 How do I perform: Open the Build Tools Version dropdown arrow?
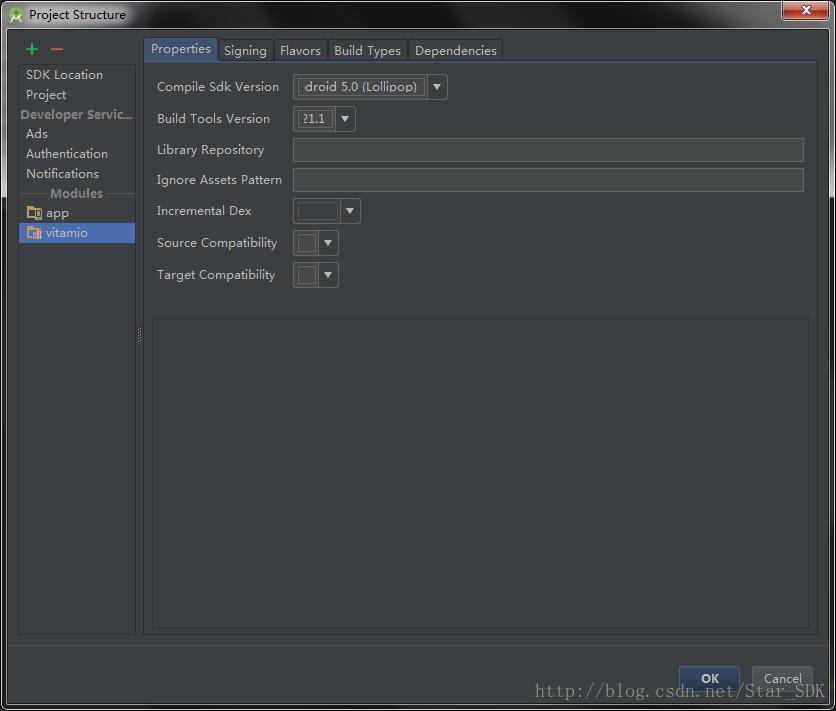pyautogui.click(x=345, y=119)
